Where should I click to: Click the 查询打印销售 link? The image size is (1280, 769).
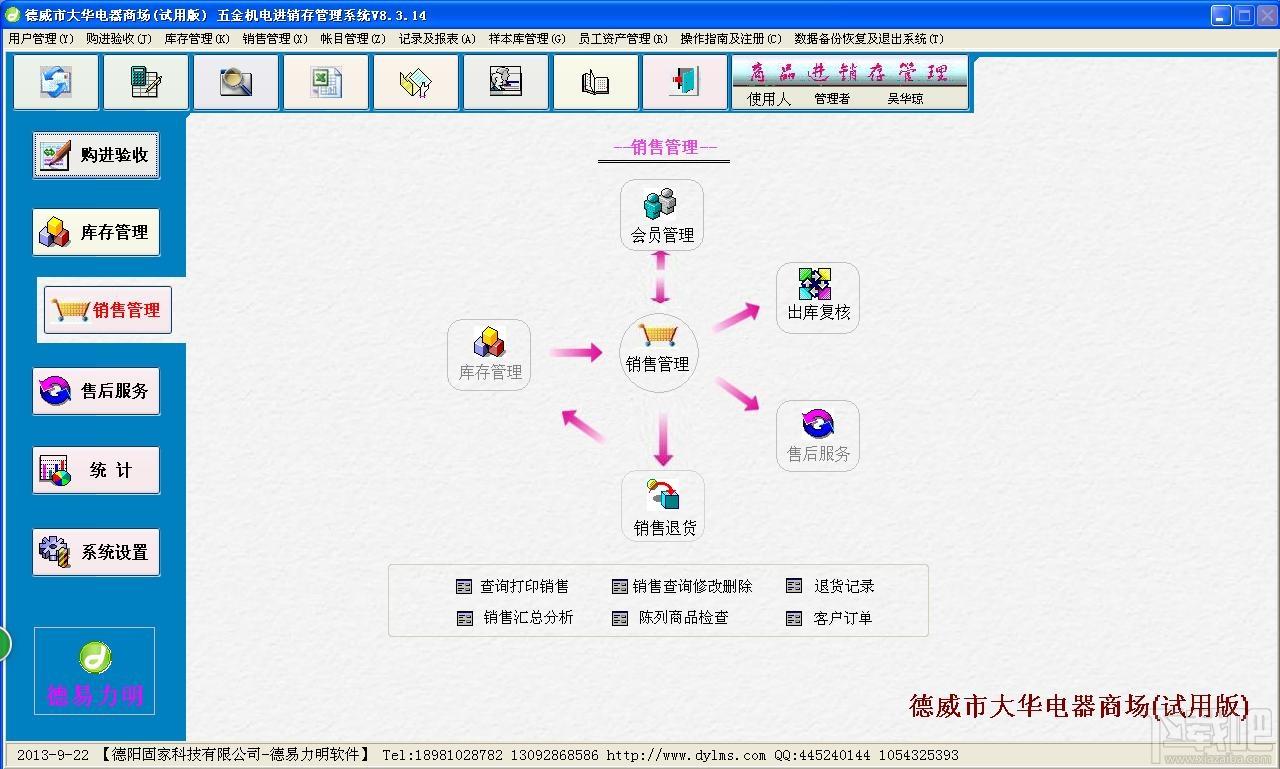pyautogui.click(x=523, y=587)
